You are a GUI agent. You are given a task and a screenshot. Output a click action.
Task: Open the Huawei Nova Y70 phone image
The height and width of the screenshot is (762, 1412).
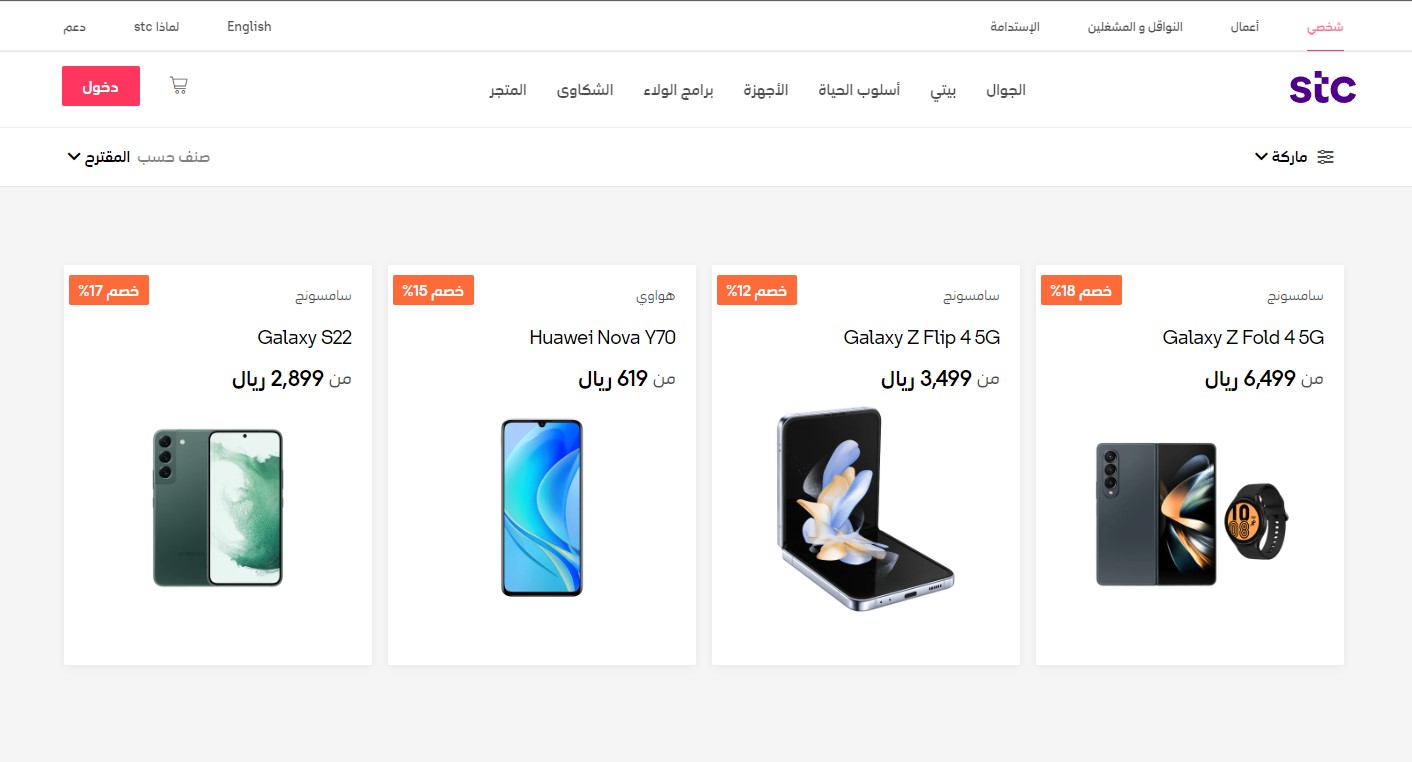click(542, 508)
